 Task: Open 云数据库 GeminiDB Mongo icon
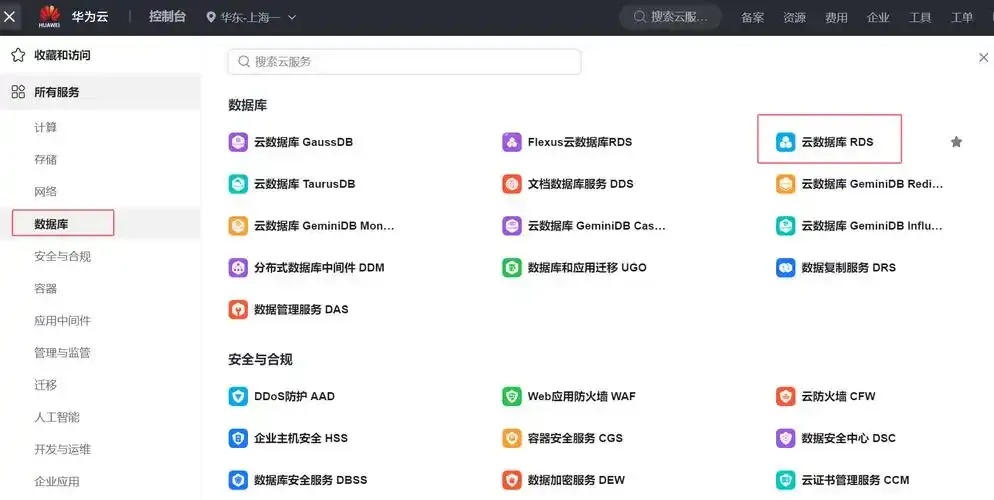coord(238,226)
